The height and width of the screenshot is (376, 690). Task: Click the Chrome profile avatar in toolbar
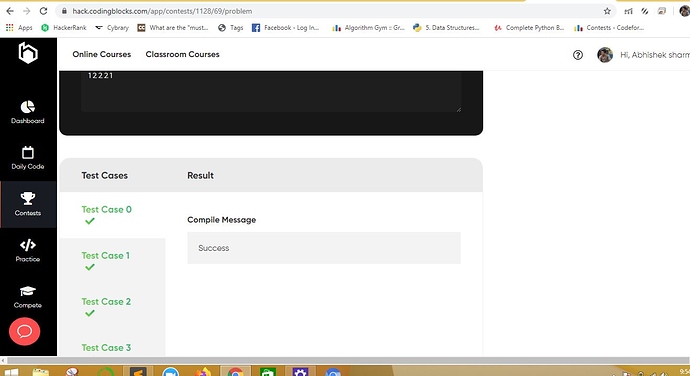684,11
